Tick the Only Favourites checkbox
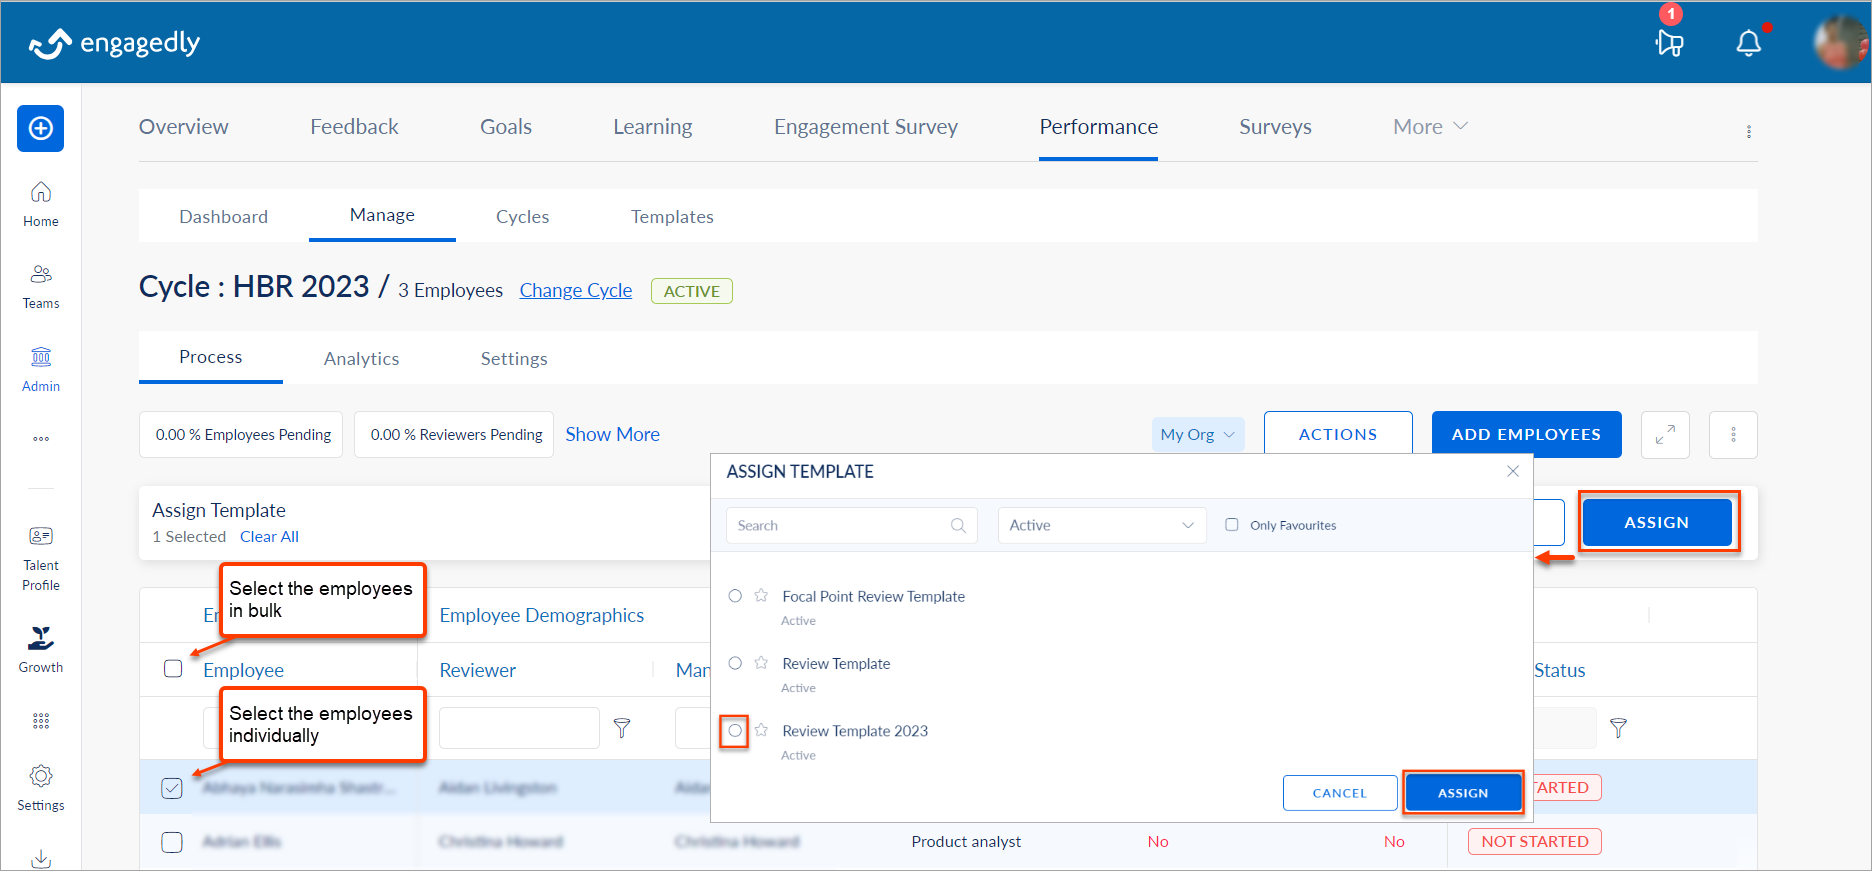This screenshot has width=1872, height=871. pyautogui.click(x=1232, y=525)
